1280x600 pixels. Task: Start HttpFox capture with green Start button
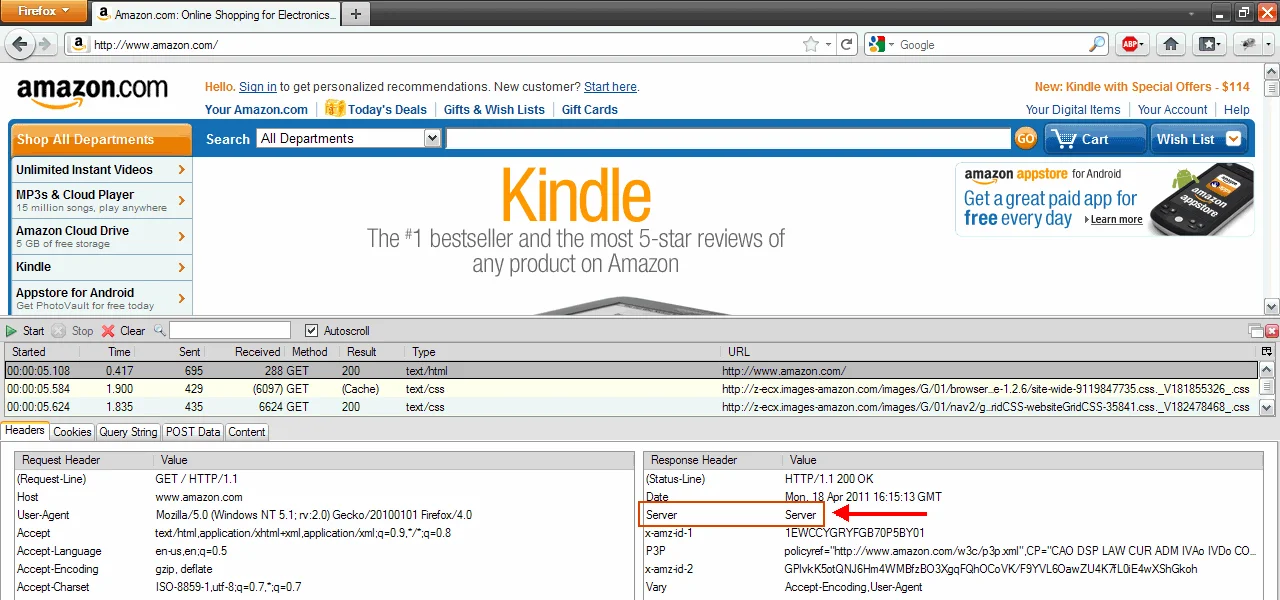pyautogui.click(x=25, y=331)
